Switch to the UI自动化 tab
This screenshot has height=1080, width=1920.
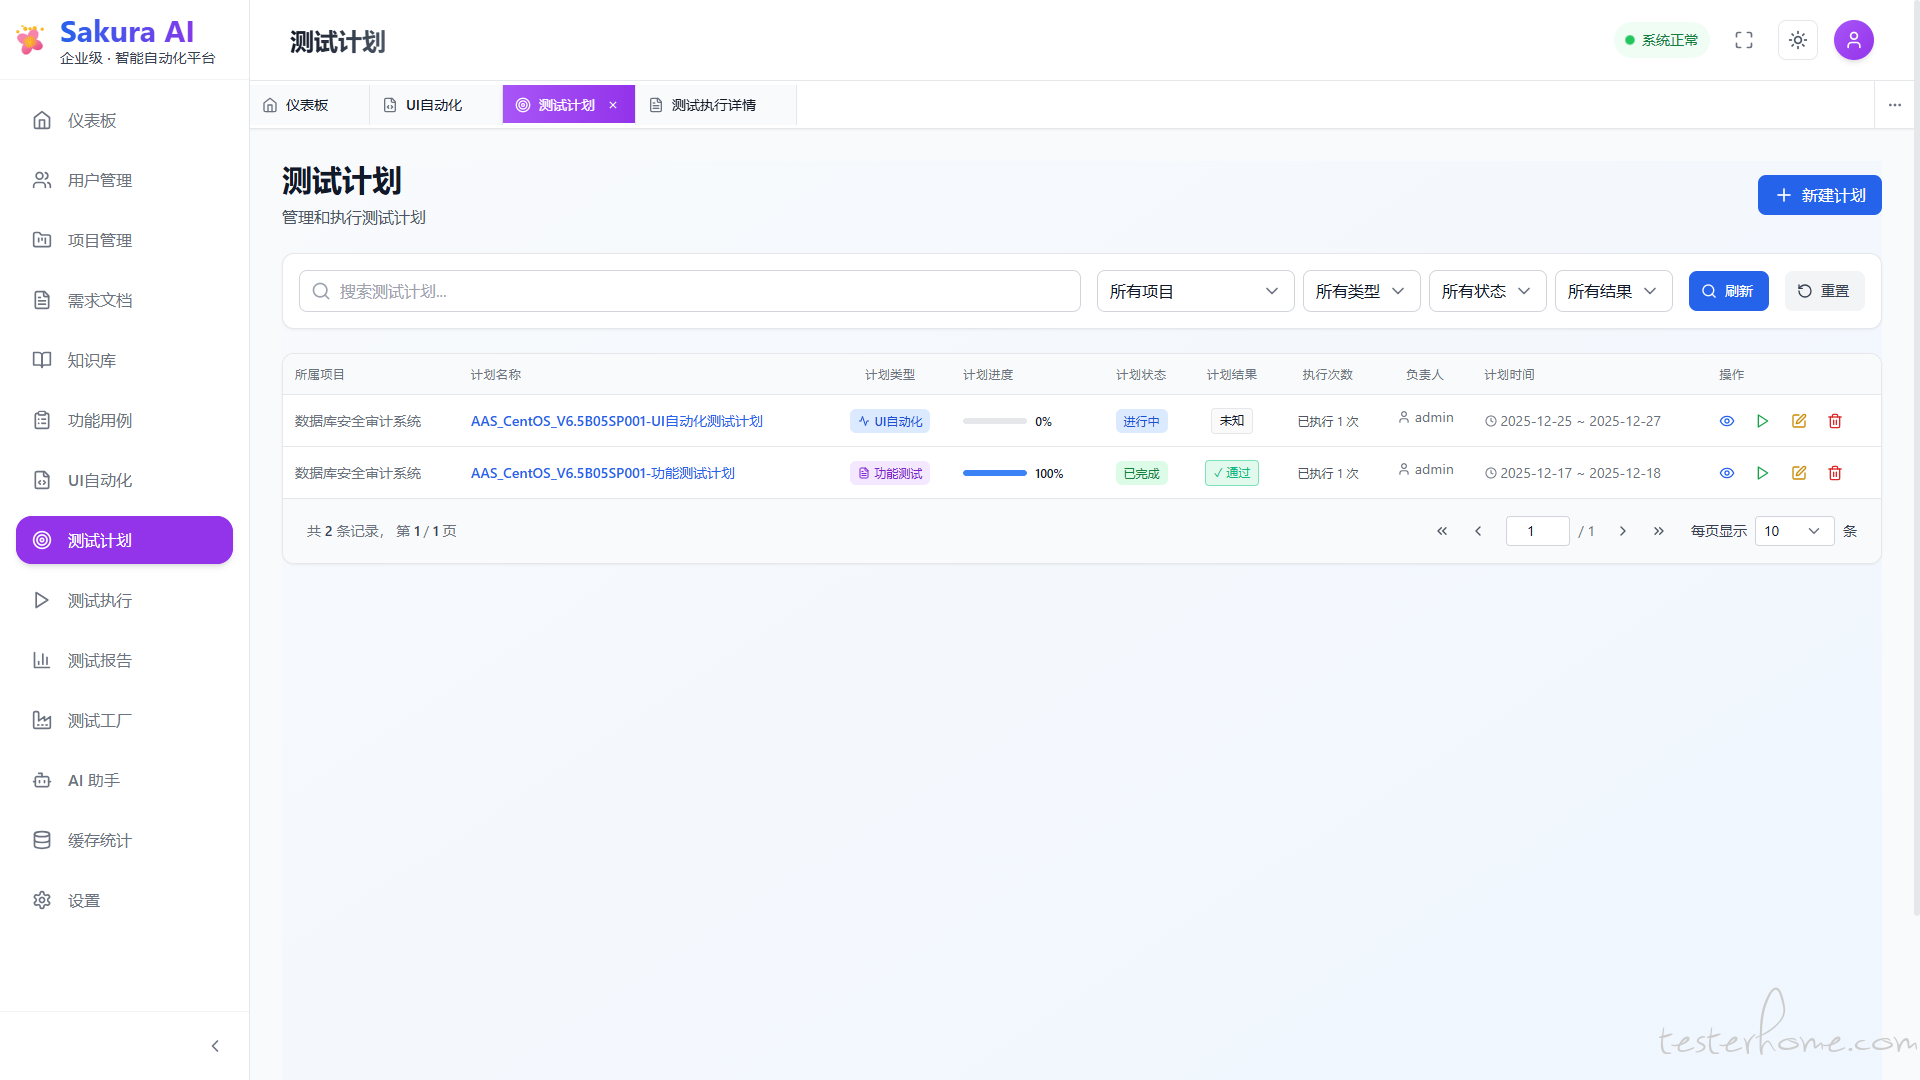coord(434,105)
